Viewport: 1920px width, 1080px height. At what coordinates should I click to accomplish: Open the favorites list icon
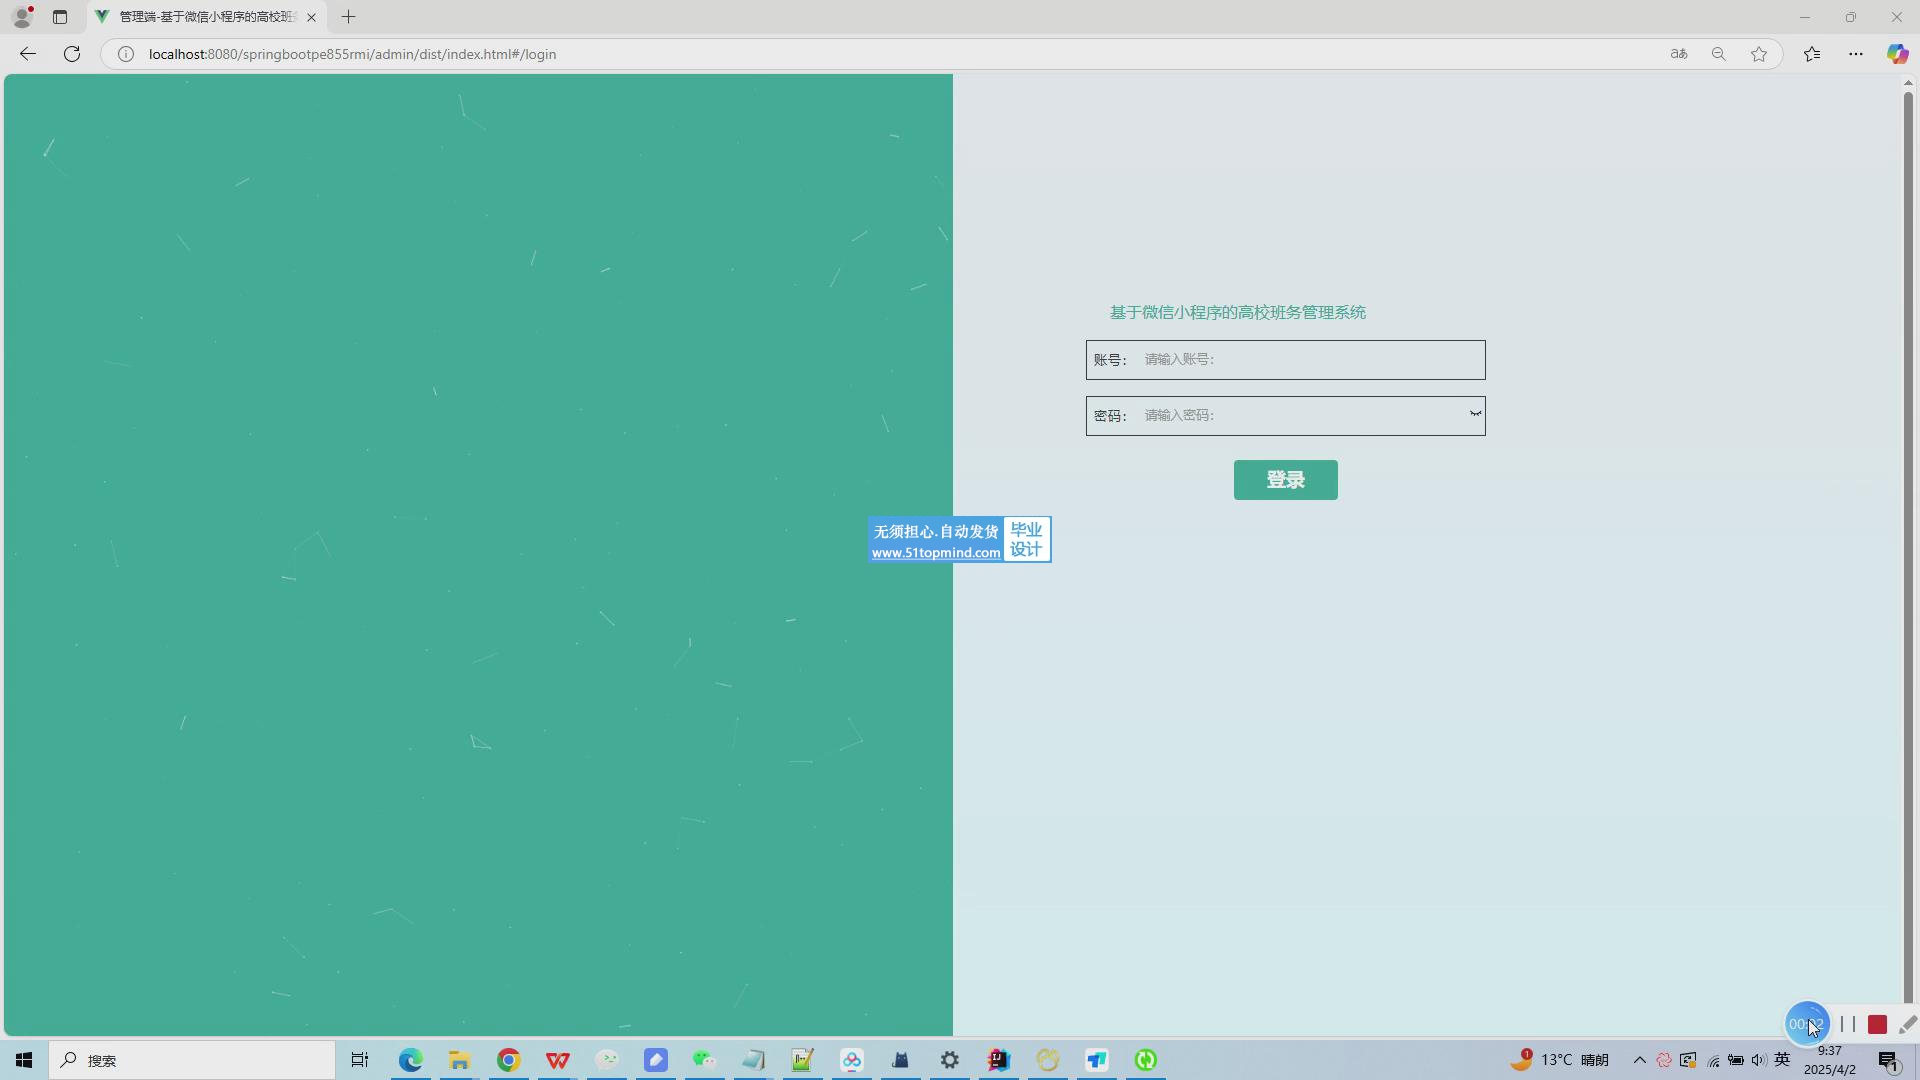pyautogui.click(x=1812, y=54)
